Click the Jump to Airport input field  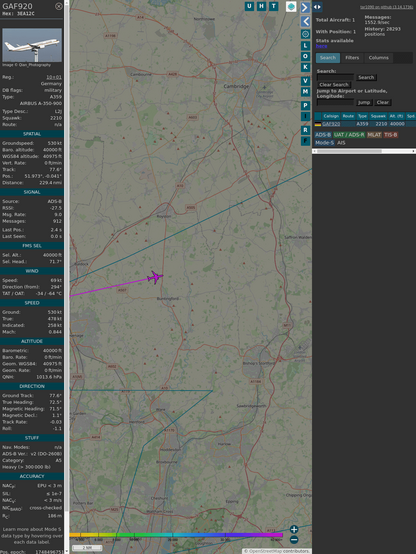click(335, 102)
